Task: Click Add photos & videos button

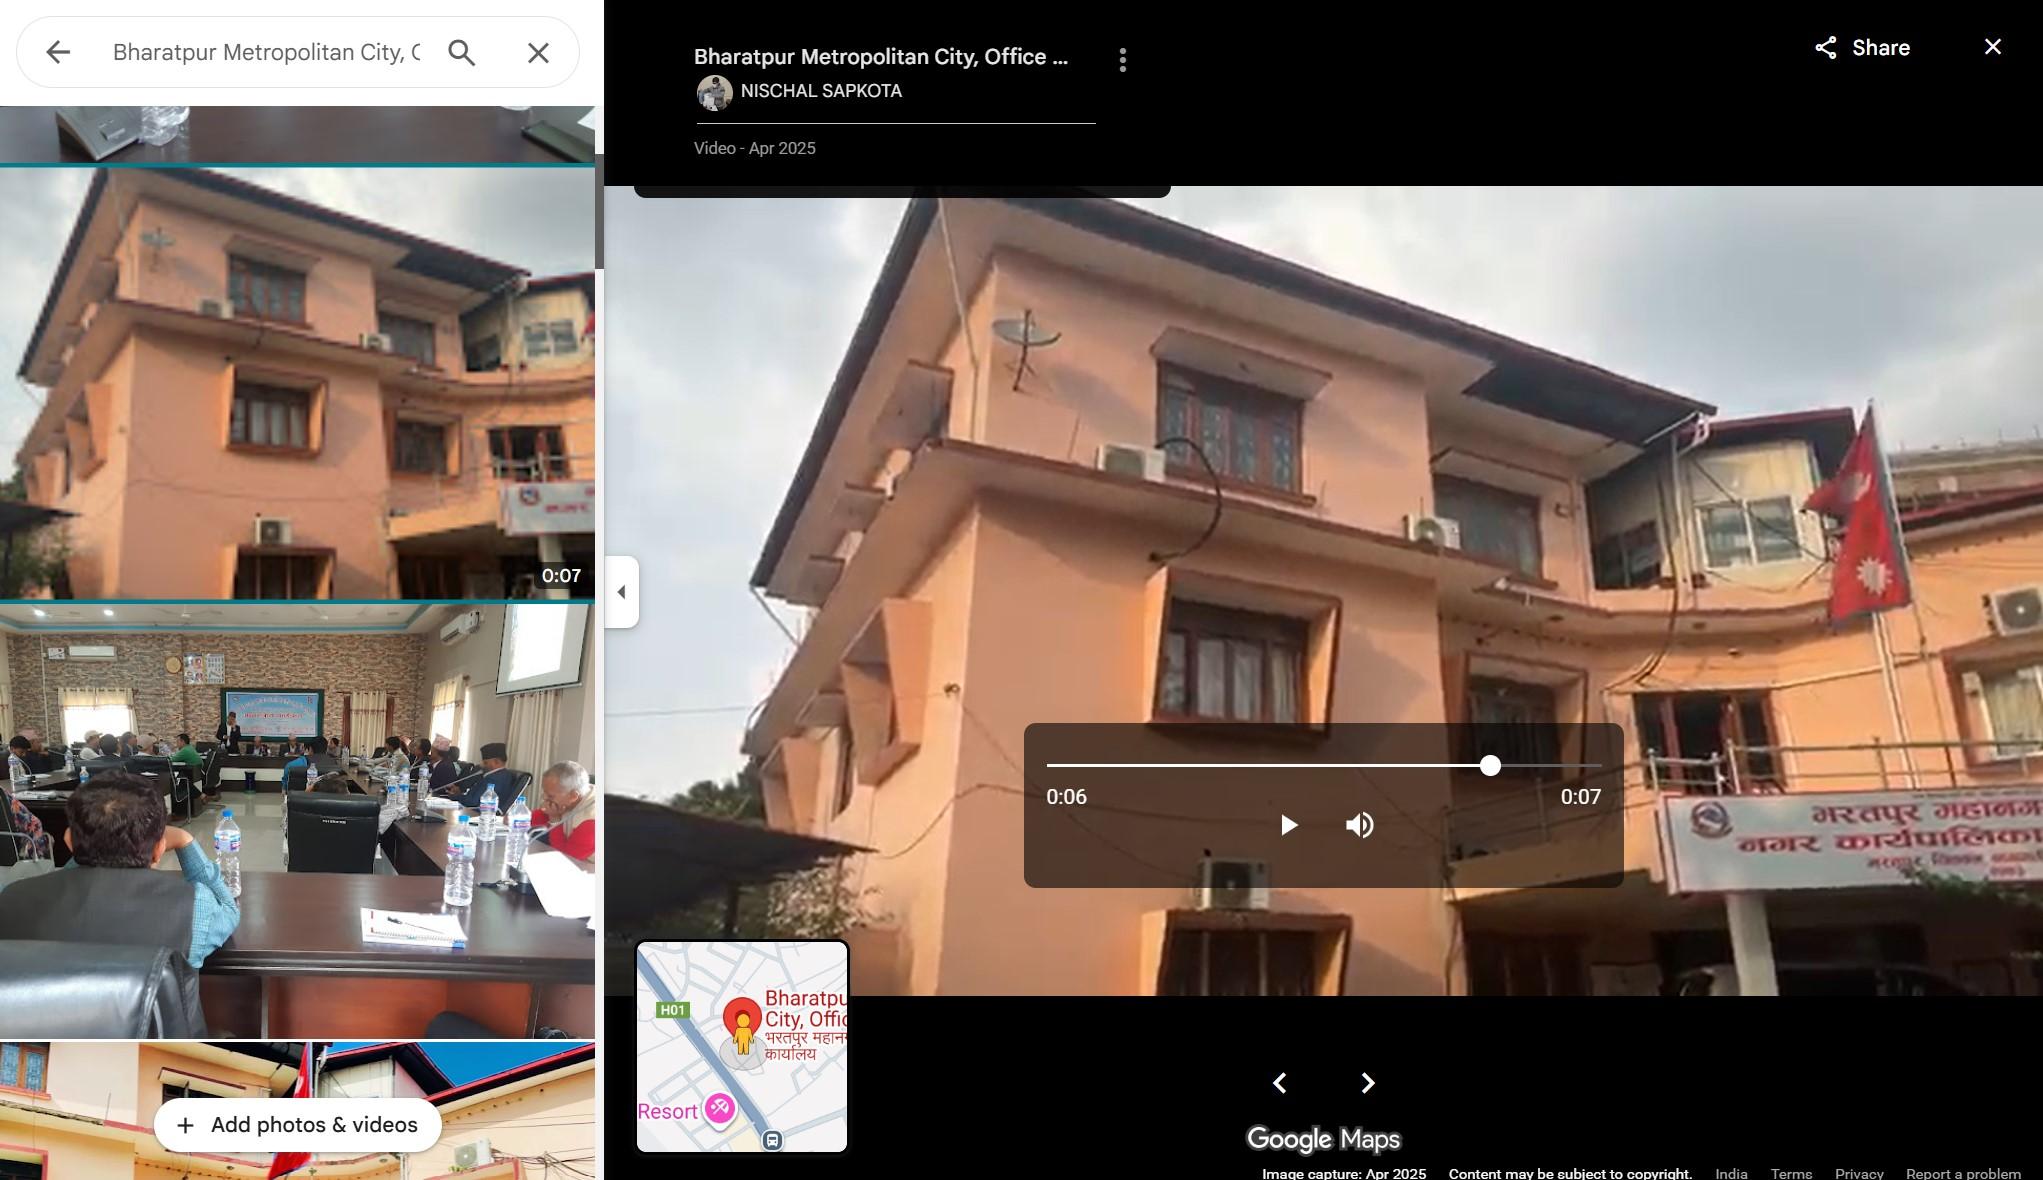Action: pyautogui.click(x=297, y=1125)
